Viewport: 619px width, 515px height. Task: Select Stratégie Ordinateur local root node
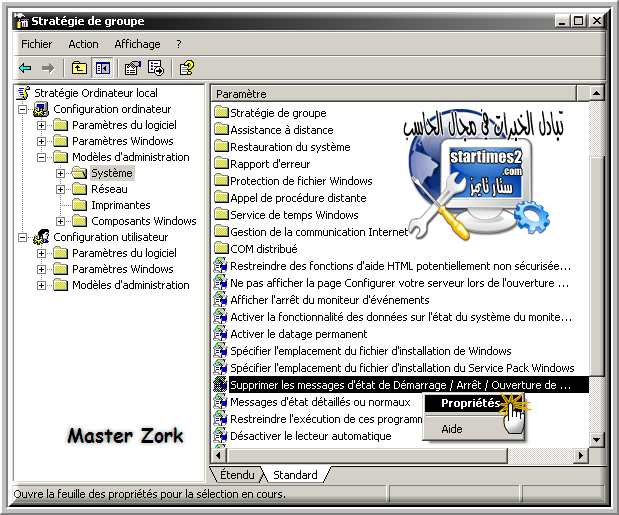96,93
